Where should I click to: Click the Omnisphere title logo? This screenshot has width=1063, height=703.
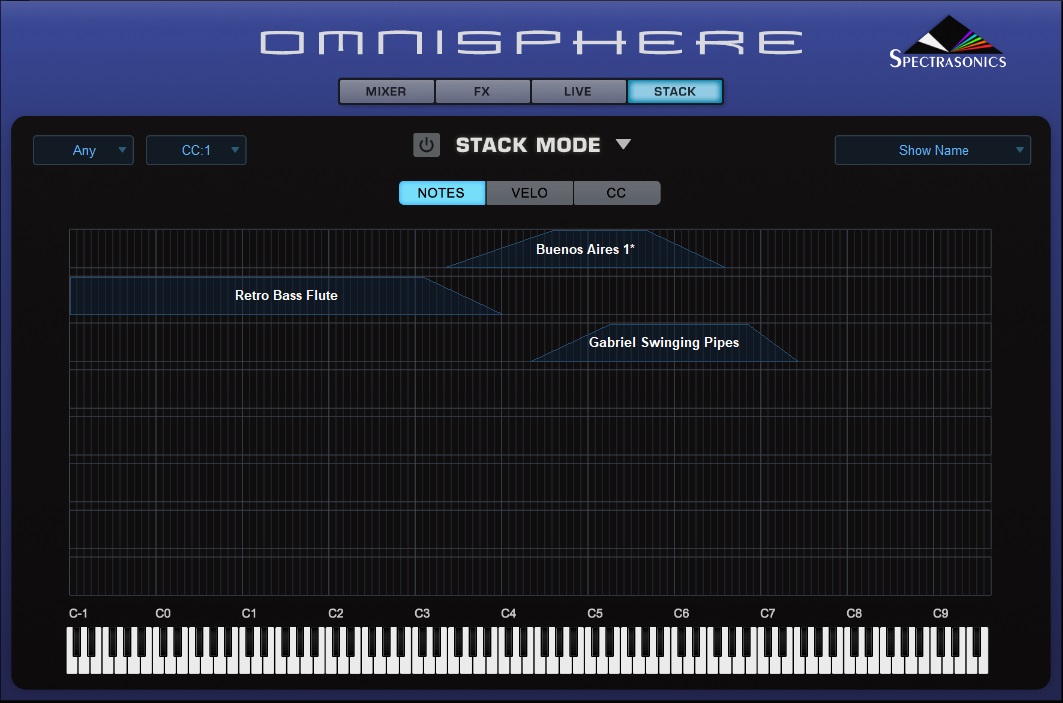[x=532, y=42]
